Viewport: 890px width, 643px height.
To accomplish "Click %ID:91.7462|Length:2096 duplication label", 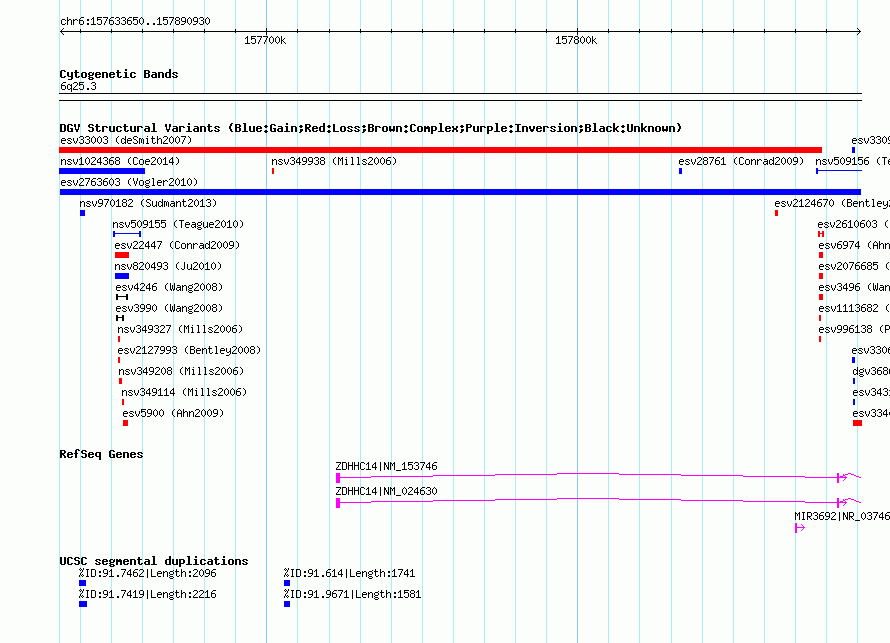I will click(148, 573).
